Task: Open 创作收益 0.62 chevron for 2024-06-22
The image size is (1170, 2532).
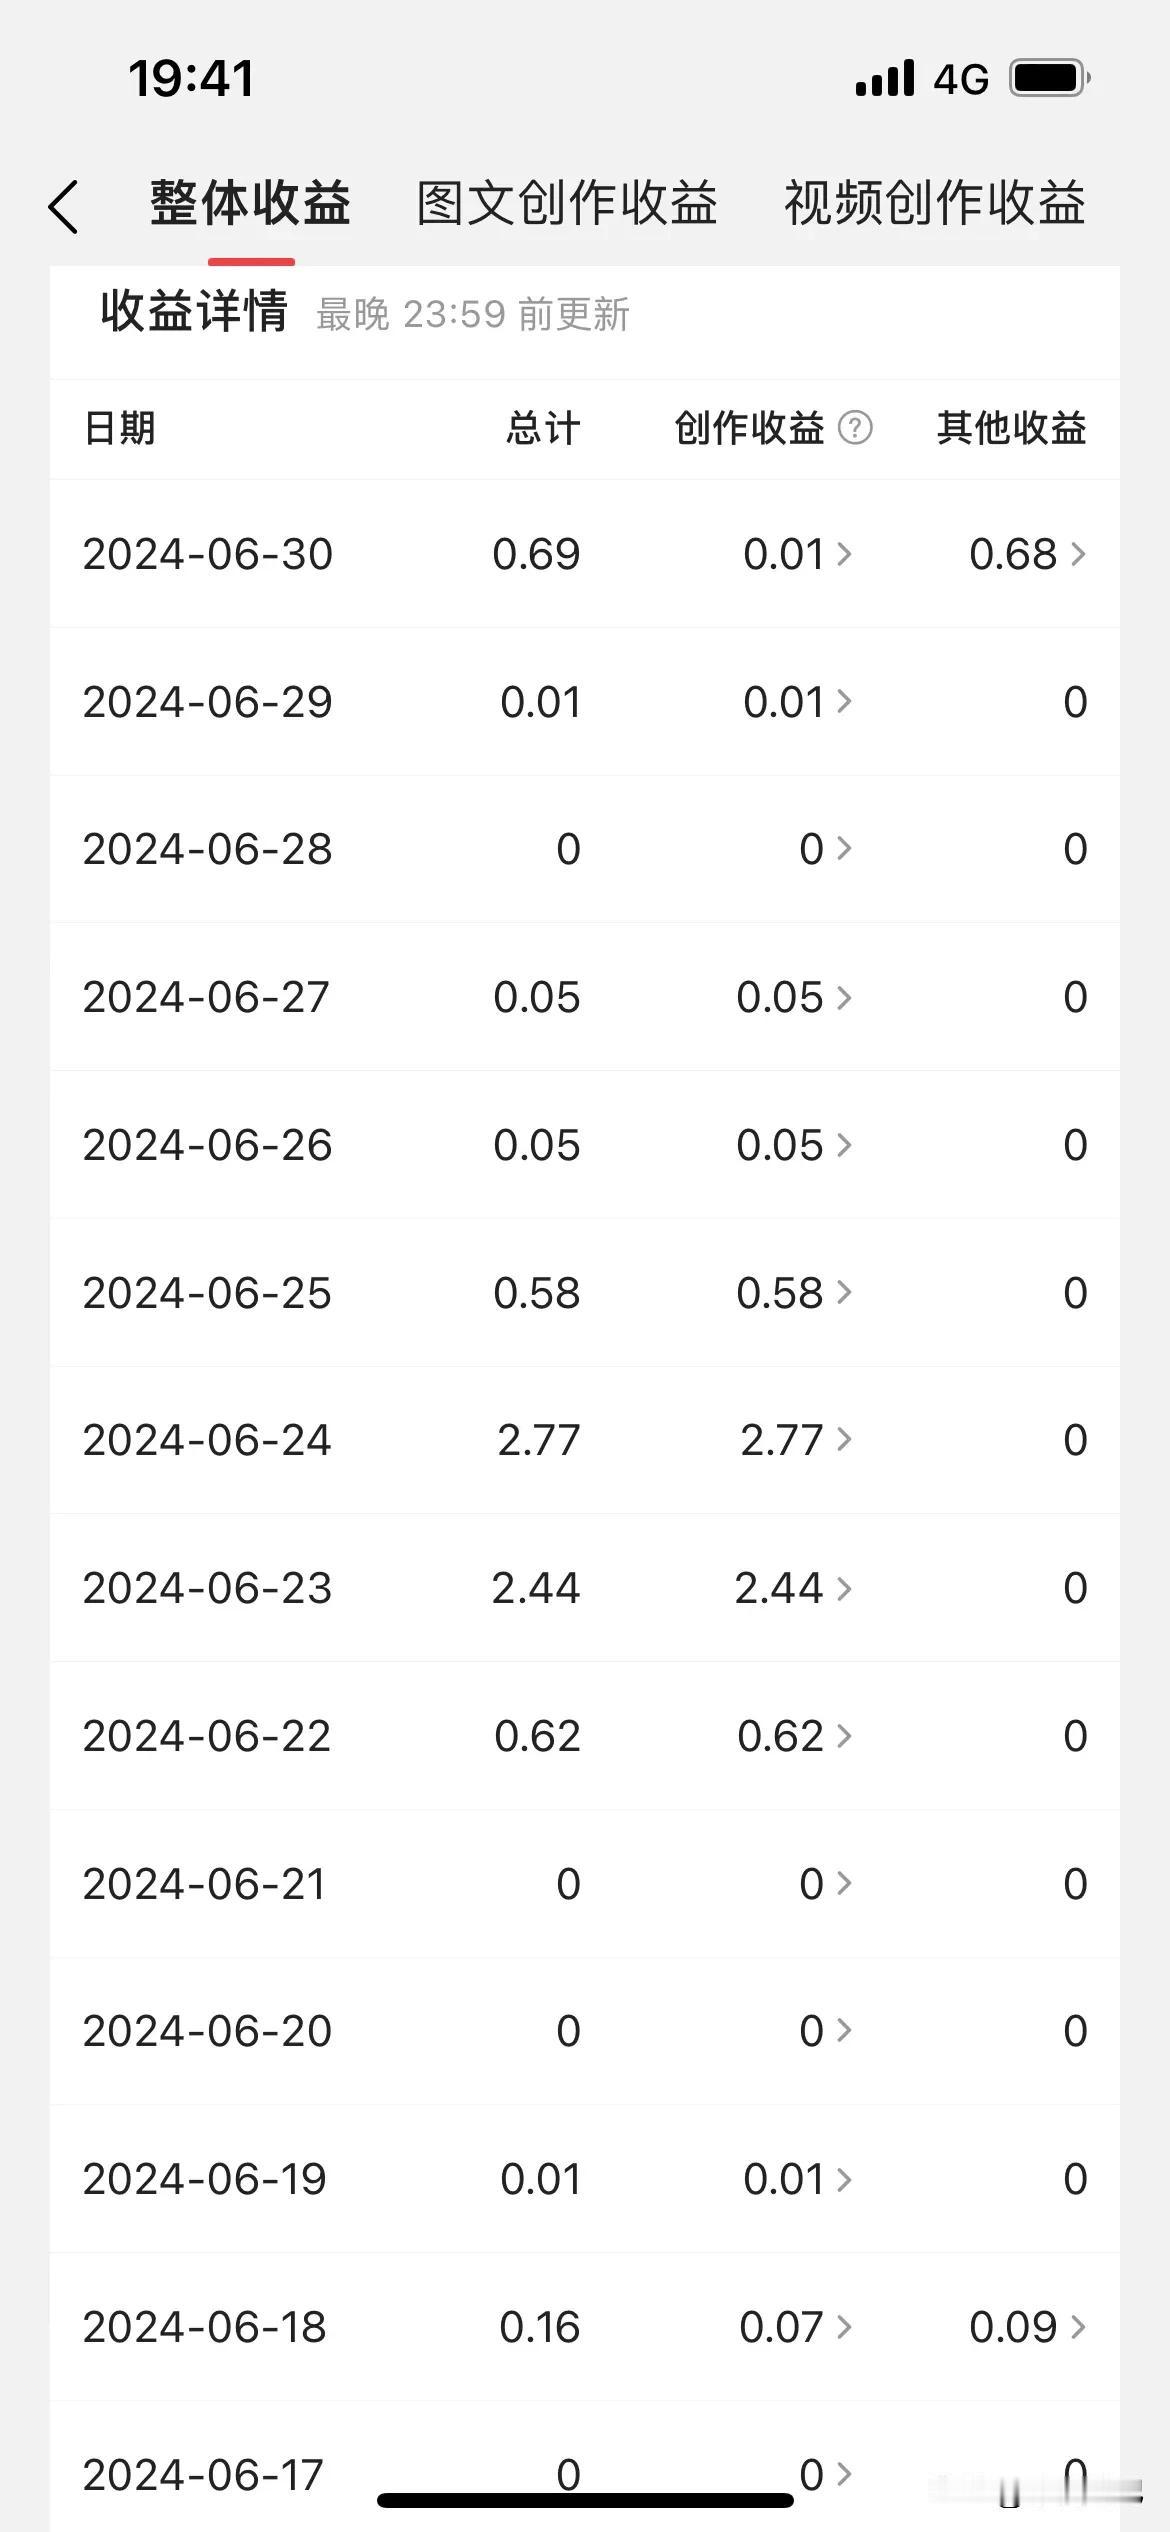Action: [844, 1736]
